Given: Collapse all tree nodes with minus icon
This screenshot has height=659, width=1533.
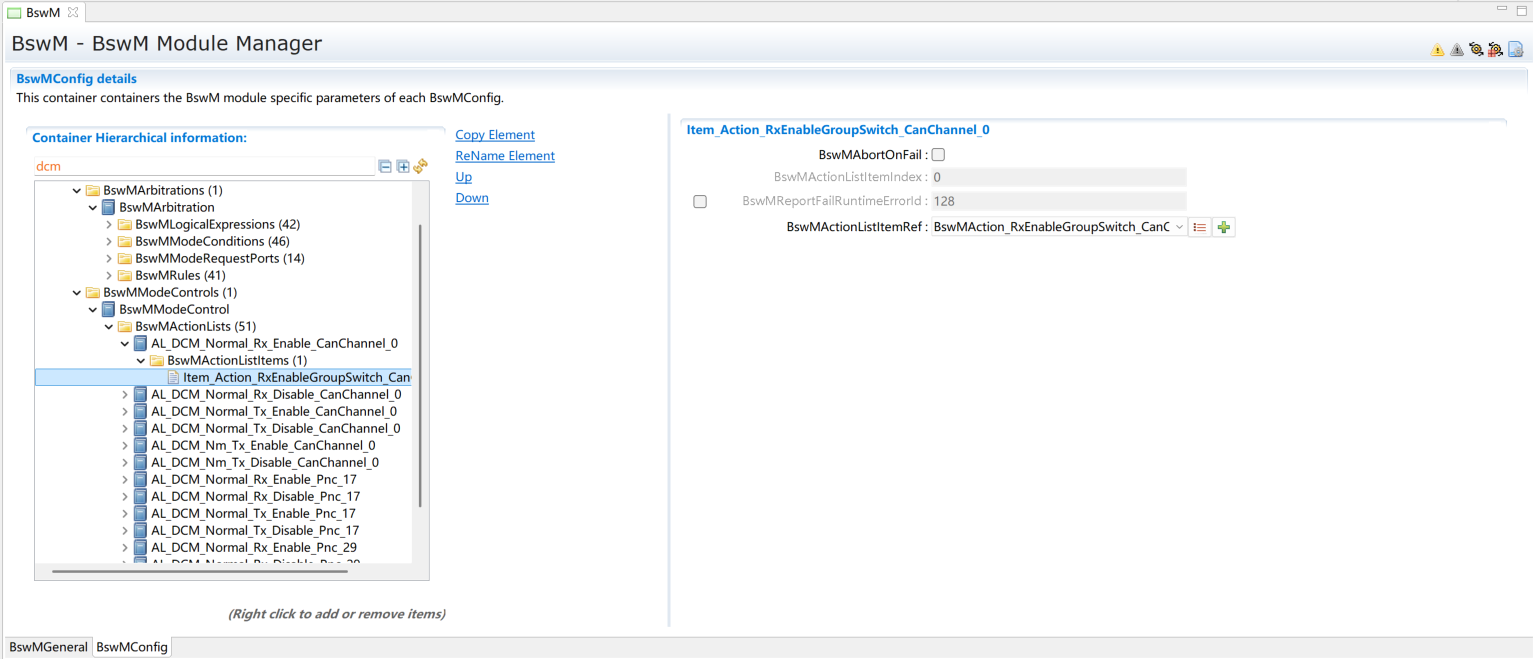Looking at the screenshot, I should tap(385, 167).
